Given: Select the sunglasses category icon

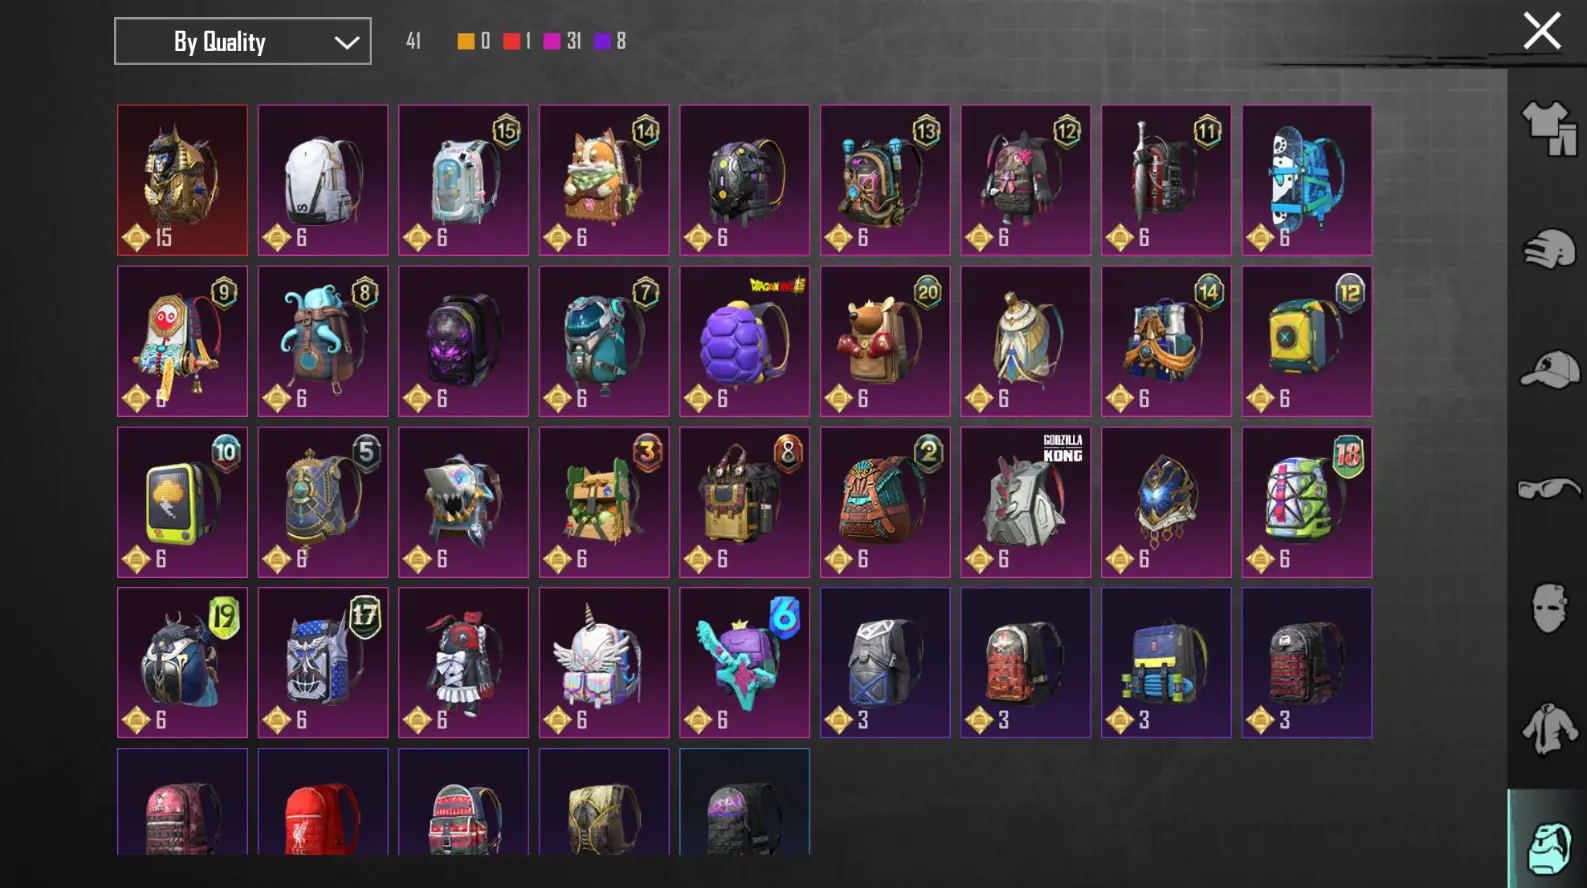Looking at the screenshot, I should coord(1548,489).
